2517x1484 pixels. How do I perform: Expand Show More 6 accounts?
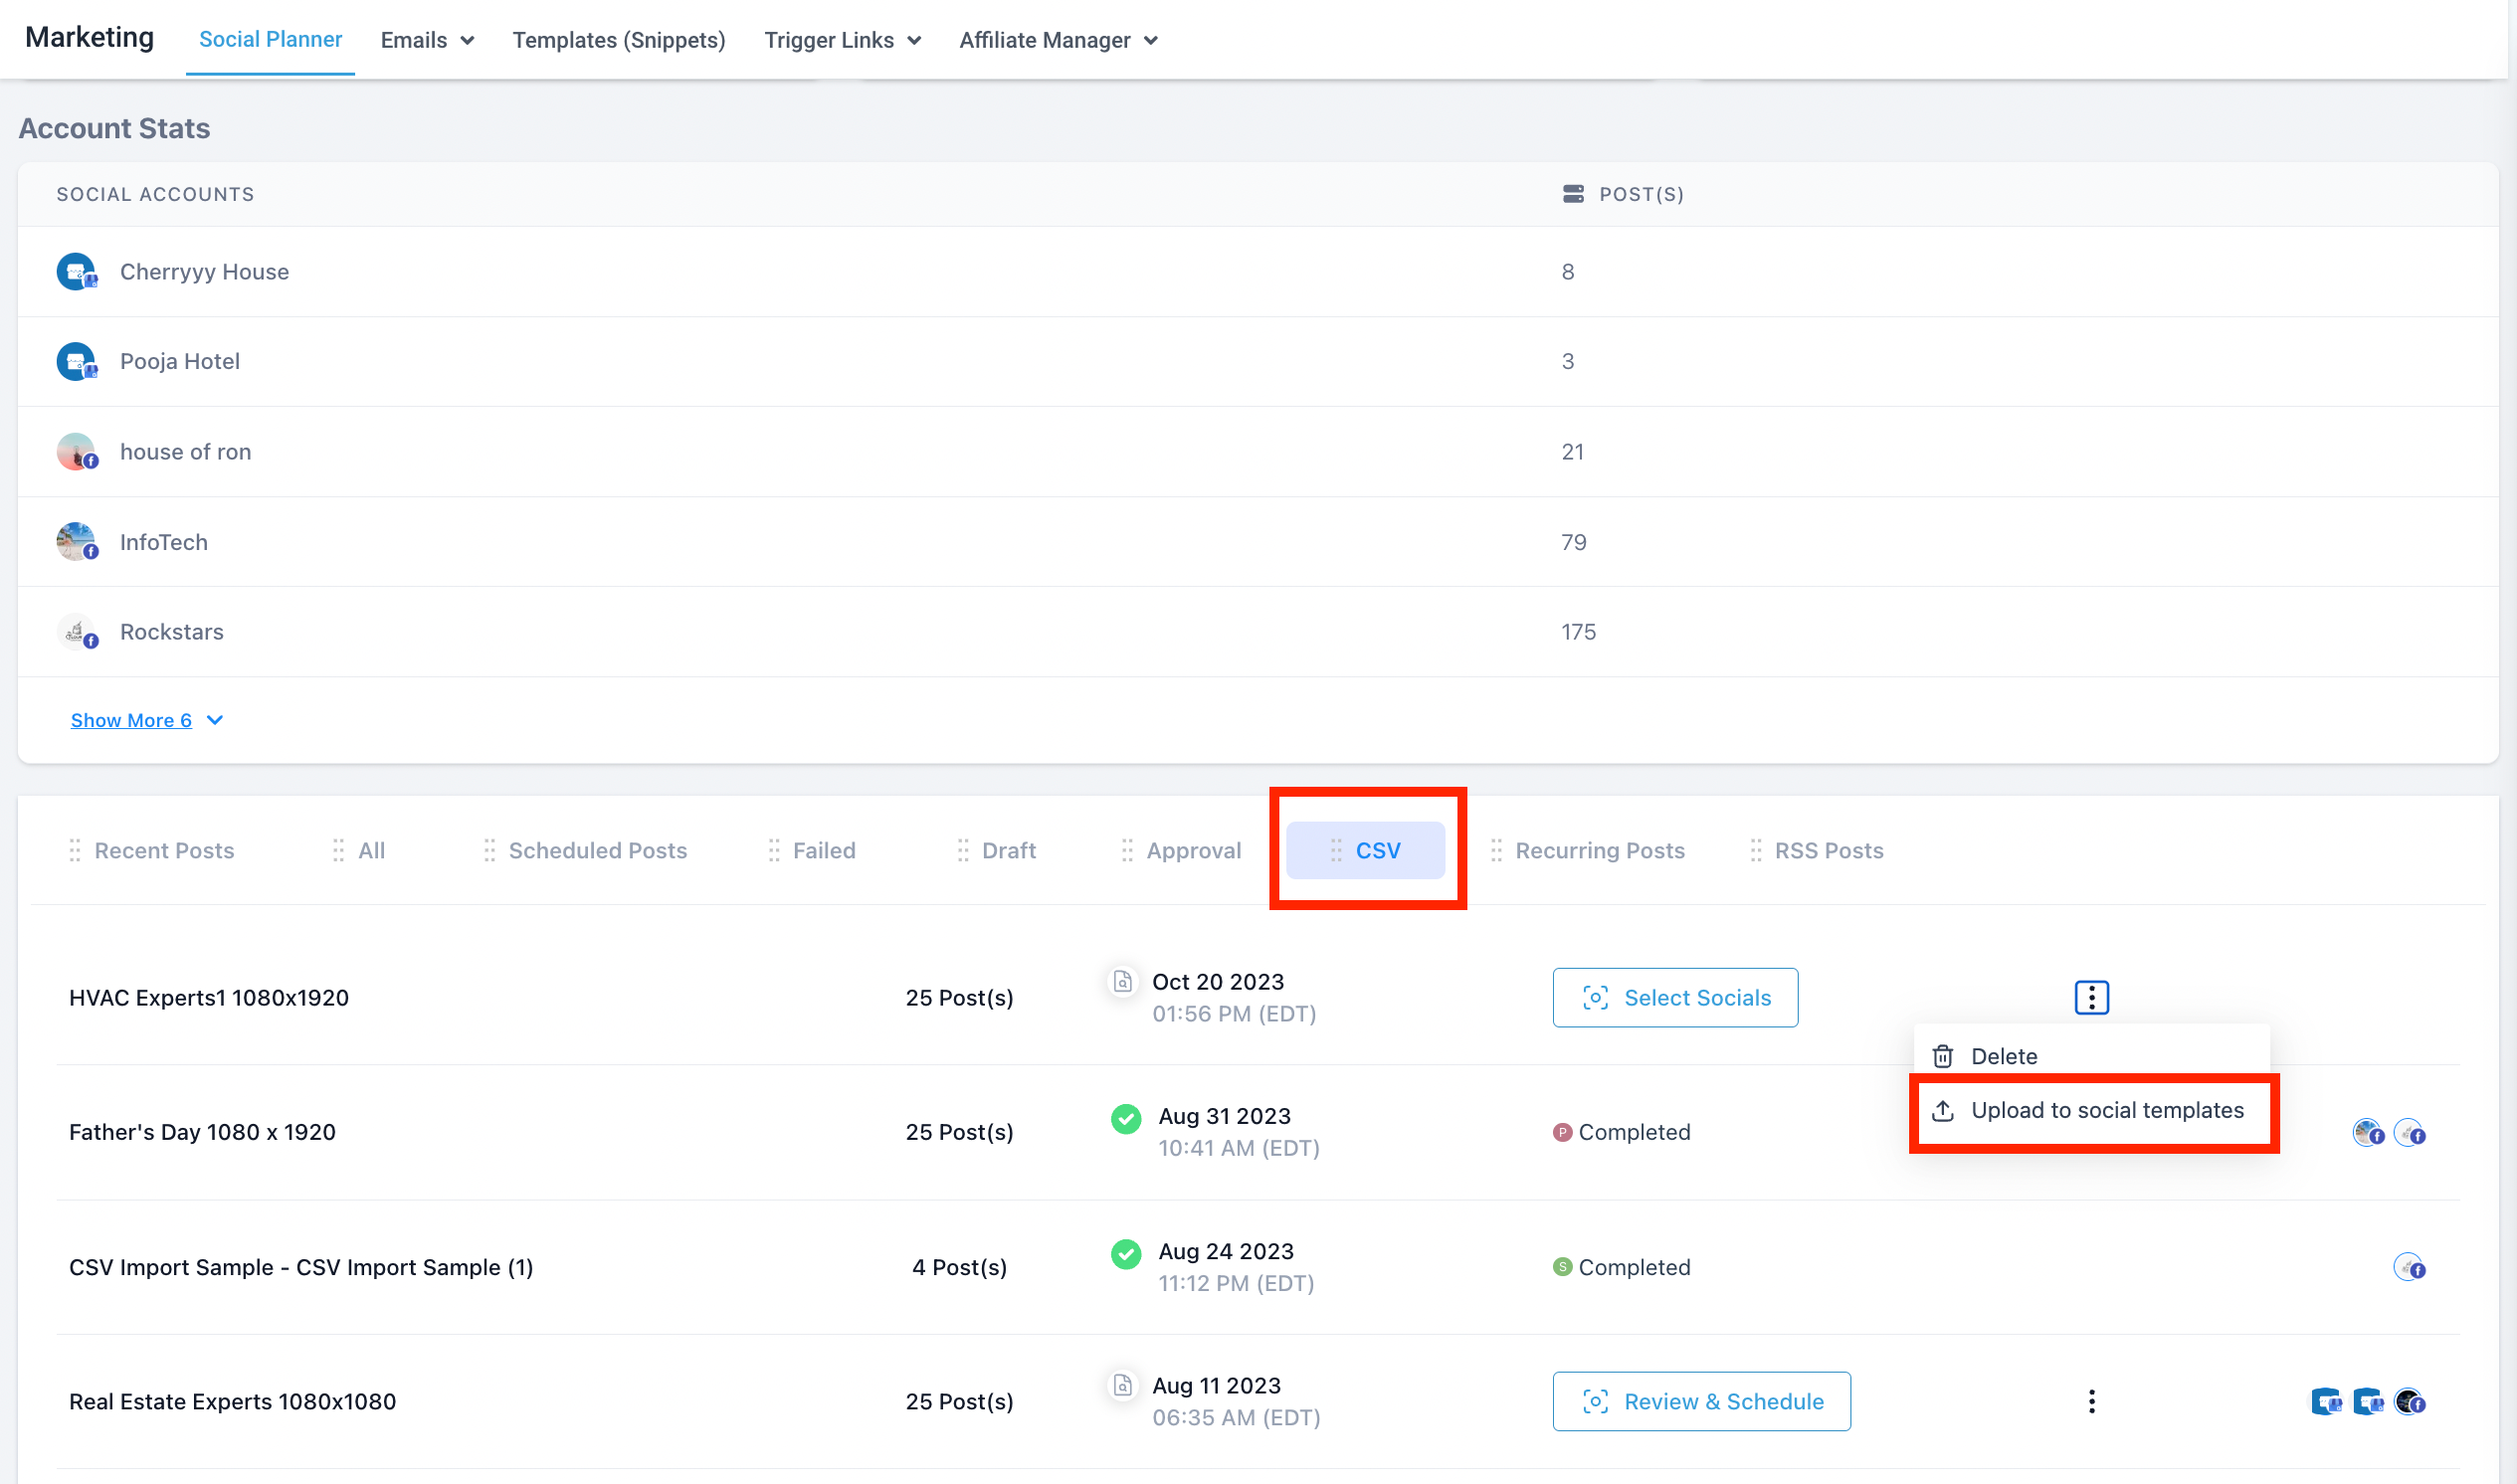click(147, 720)
